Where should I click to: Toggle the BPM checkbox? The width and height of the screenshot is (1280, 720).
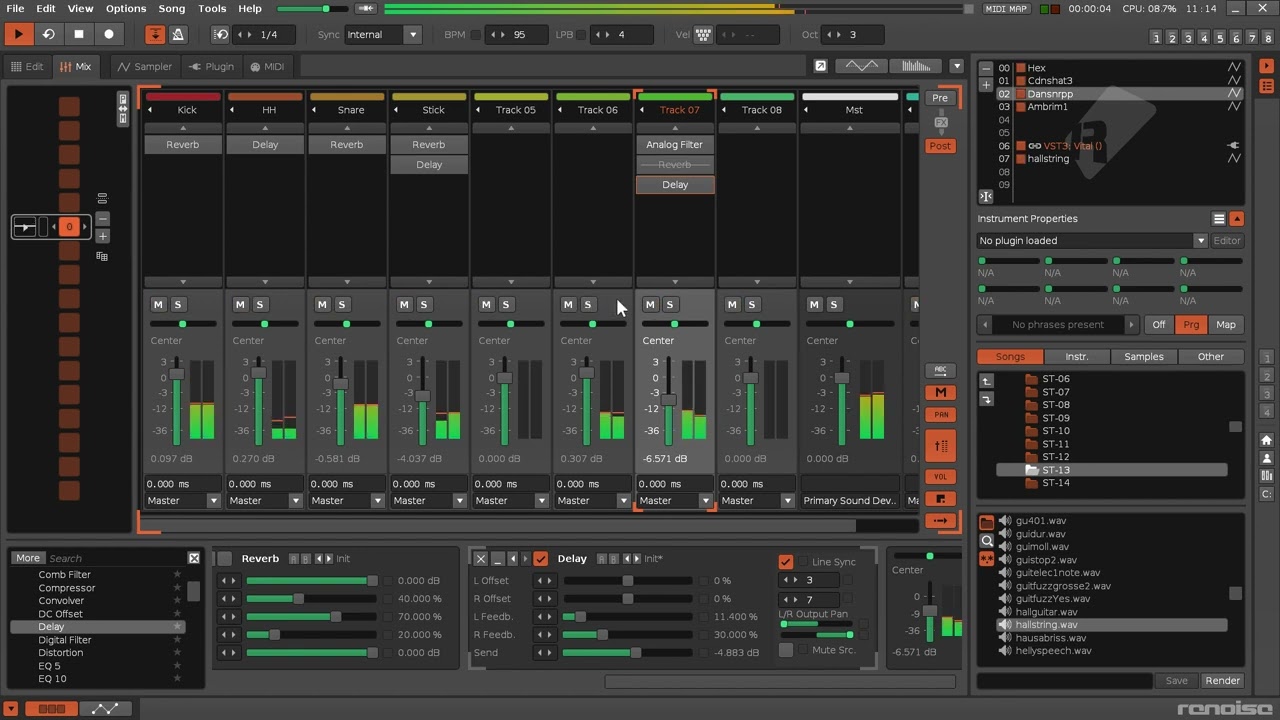[x=475, y=35]
